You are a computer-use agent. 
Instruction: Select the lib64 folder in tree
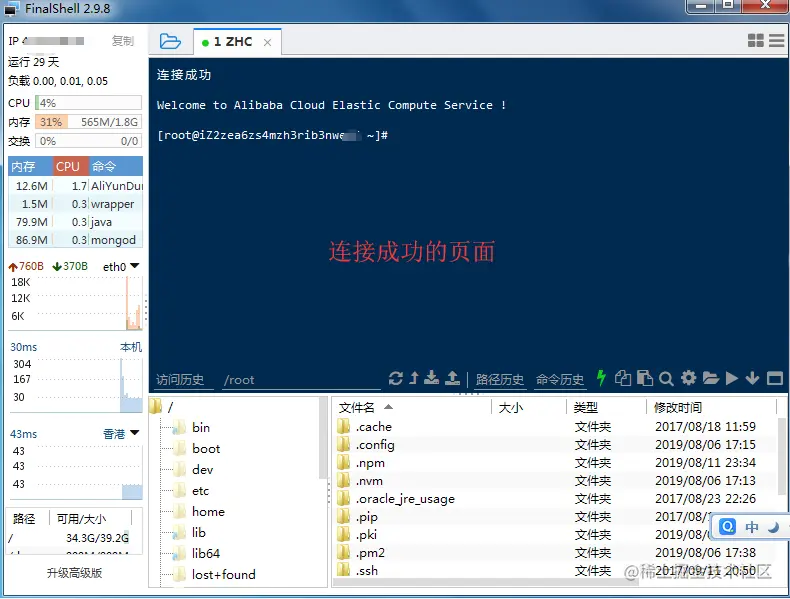click(196, 554)
